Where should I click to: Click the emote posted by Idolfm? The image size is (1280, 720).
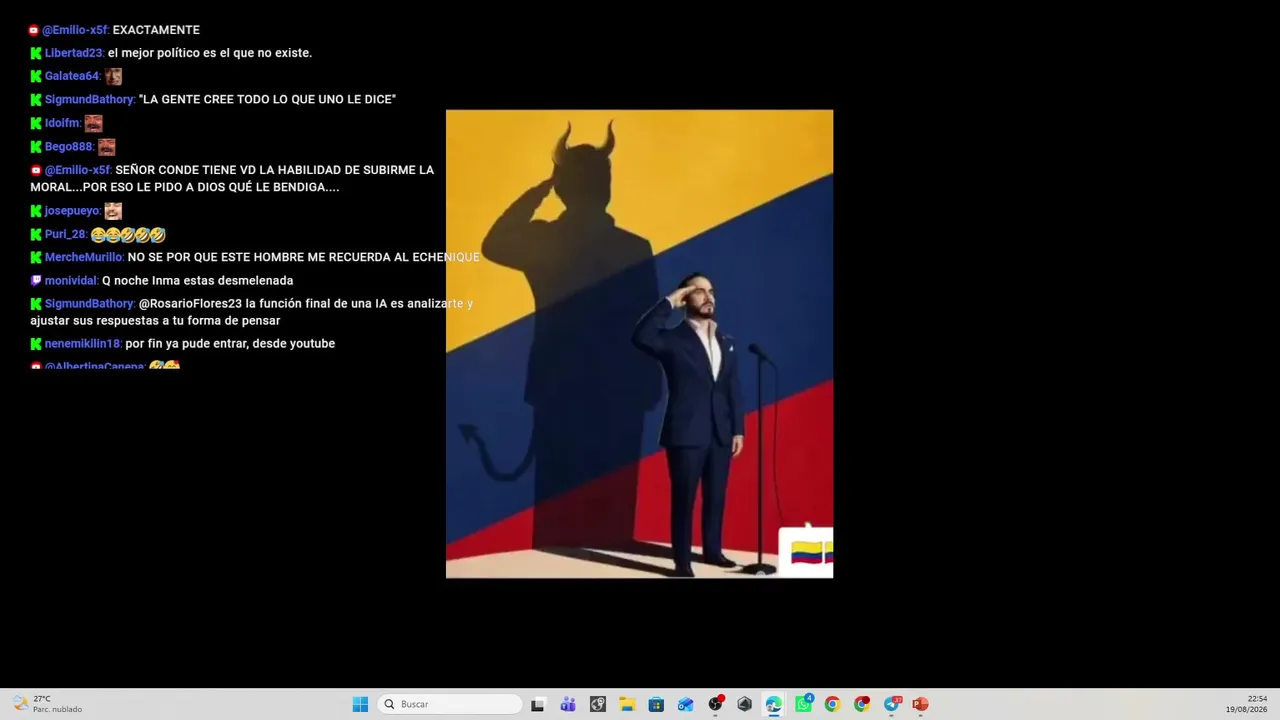click(93, 123)
